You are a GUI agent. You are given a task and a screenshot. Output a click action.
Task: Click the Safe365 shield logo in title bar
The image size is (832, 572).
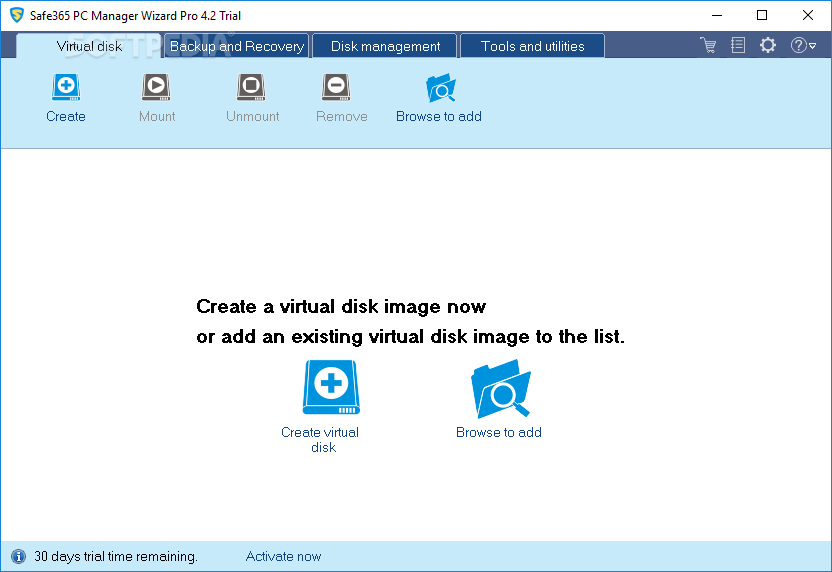17,15
